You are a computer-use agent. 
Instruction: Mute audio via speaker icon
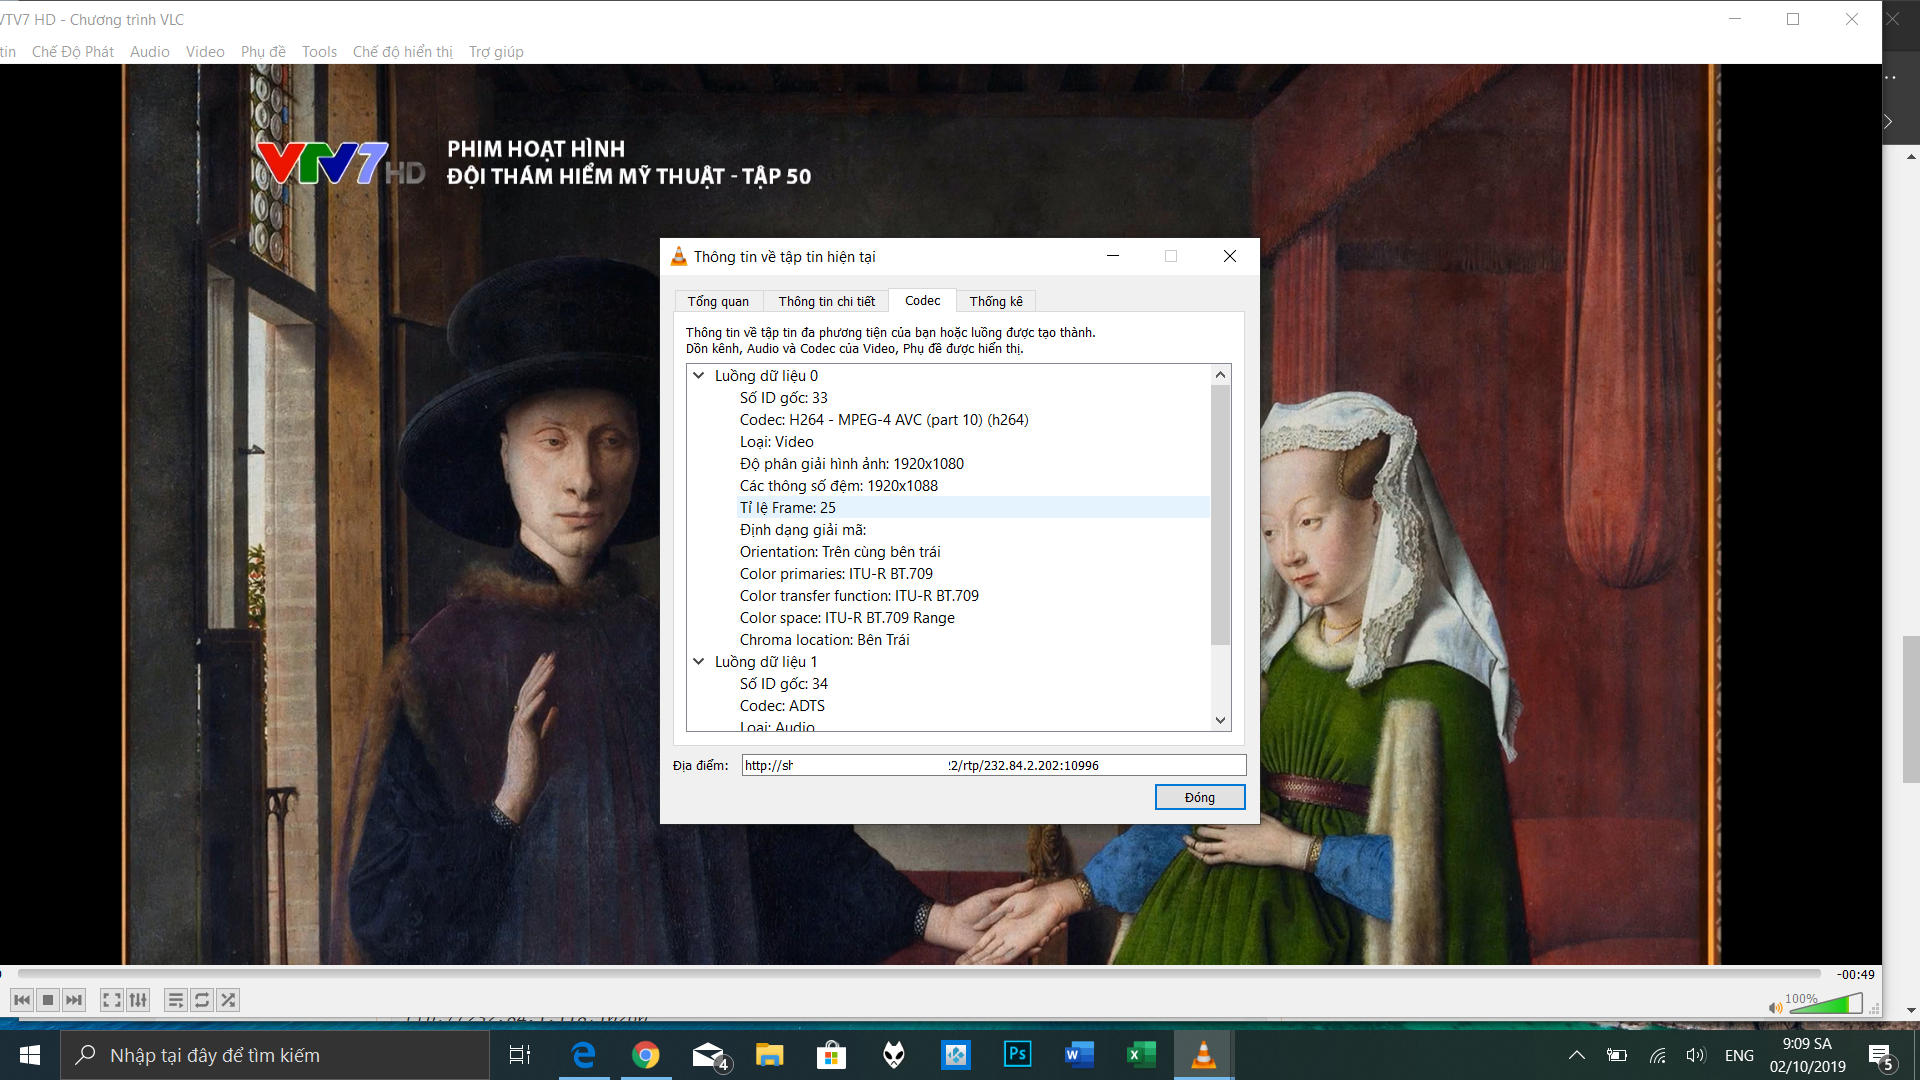tap(1775, 1007)
